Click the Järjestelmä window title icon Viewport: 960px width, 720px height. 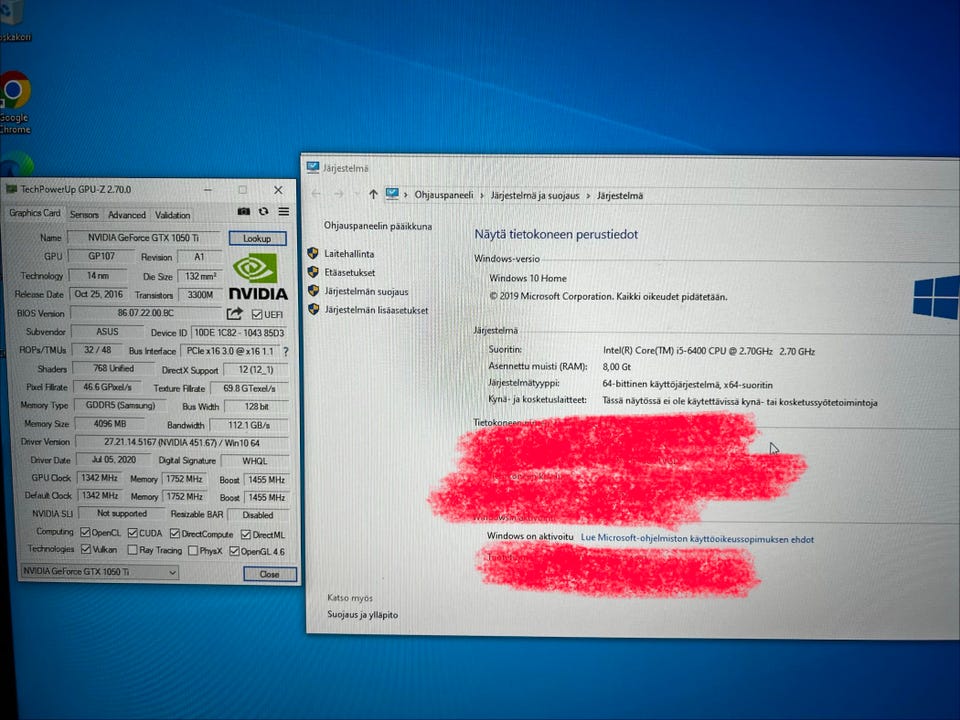[x=313, y=167]
